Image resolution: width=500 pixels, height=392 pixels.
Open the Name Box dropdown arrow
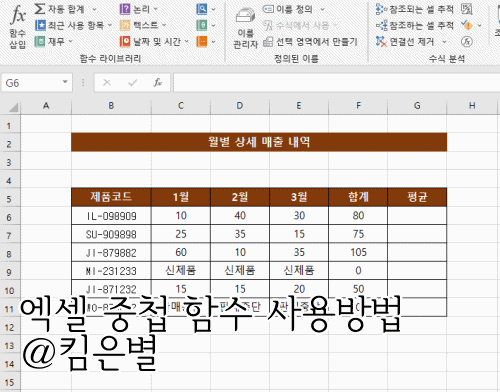tap(65, 82)
